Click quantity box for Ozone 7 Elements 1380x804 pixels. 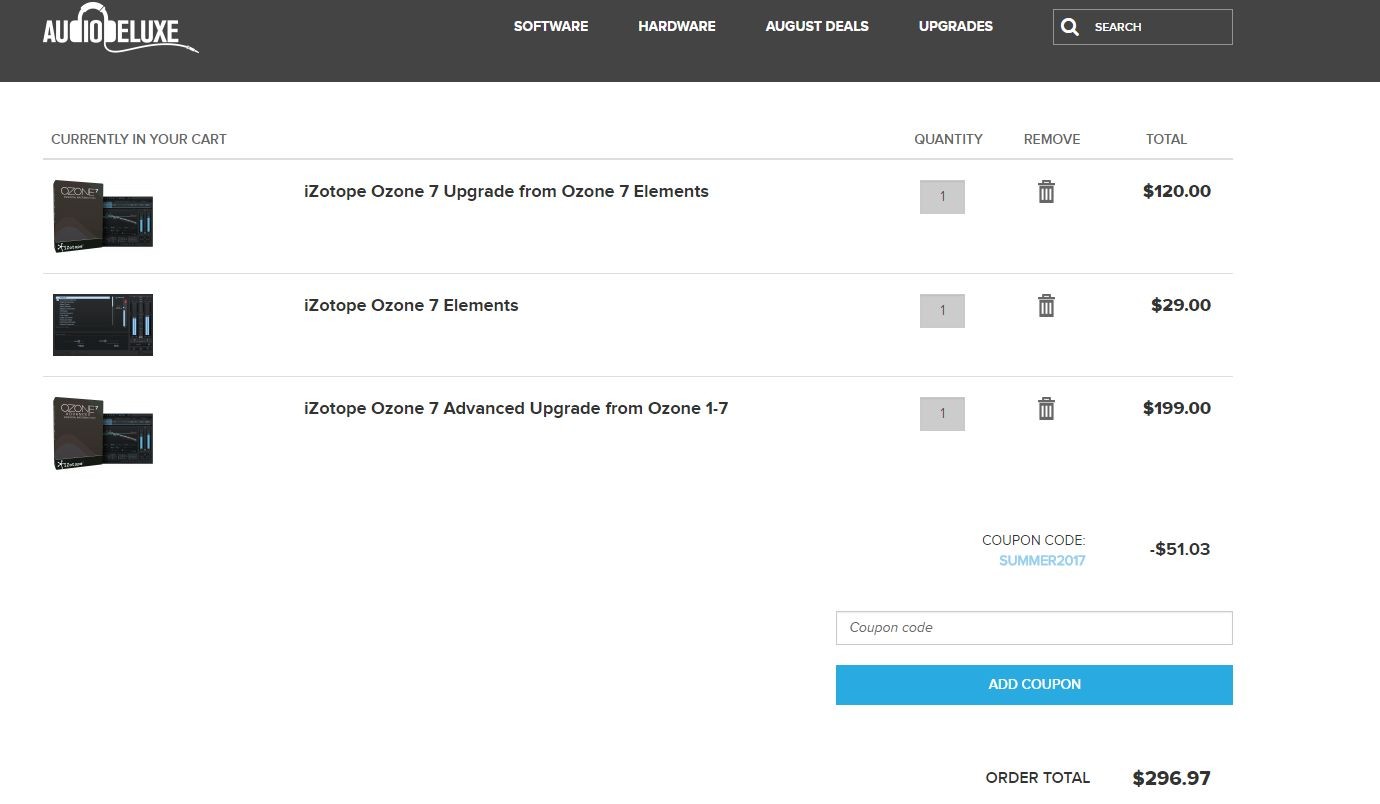942,311
